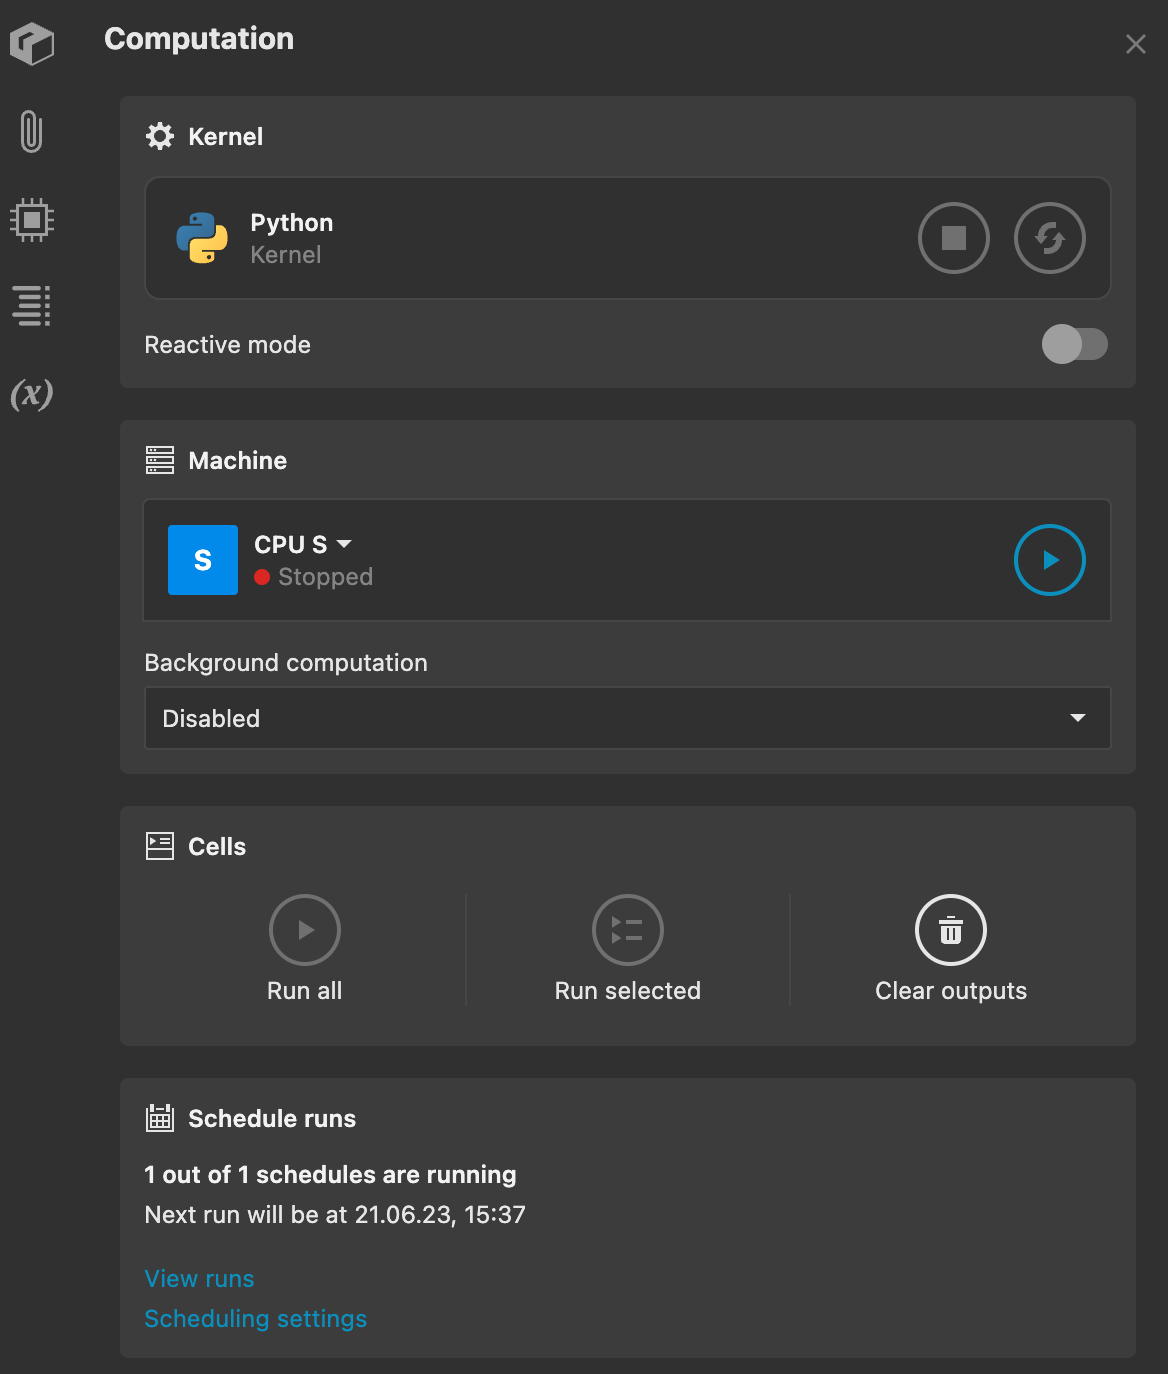Viewport: 1168px width, 1374px height.
Task: Click the Python kernel label
Action: click(x=291, y=223)
